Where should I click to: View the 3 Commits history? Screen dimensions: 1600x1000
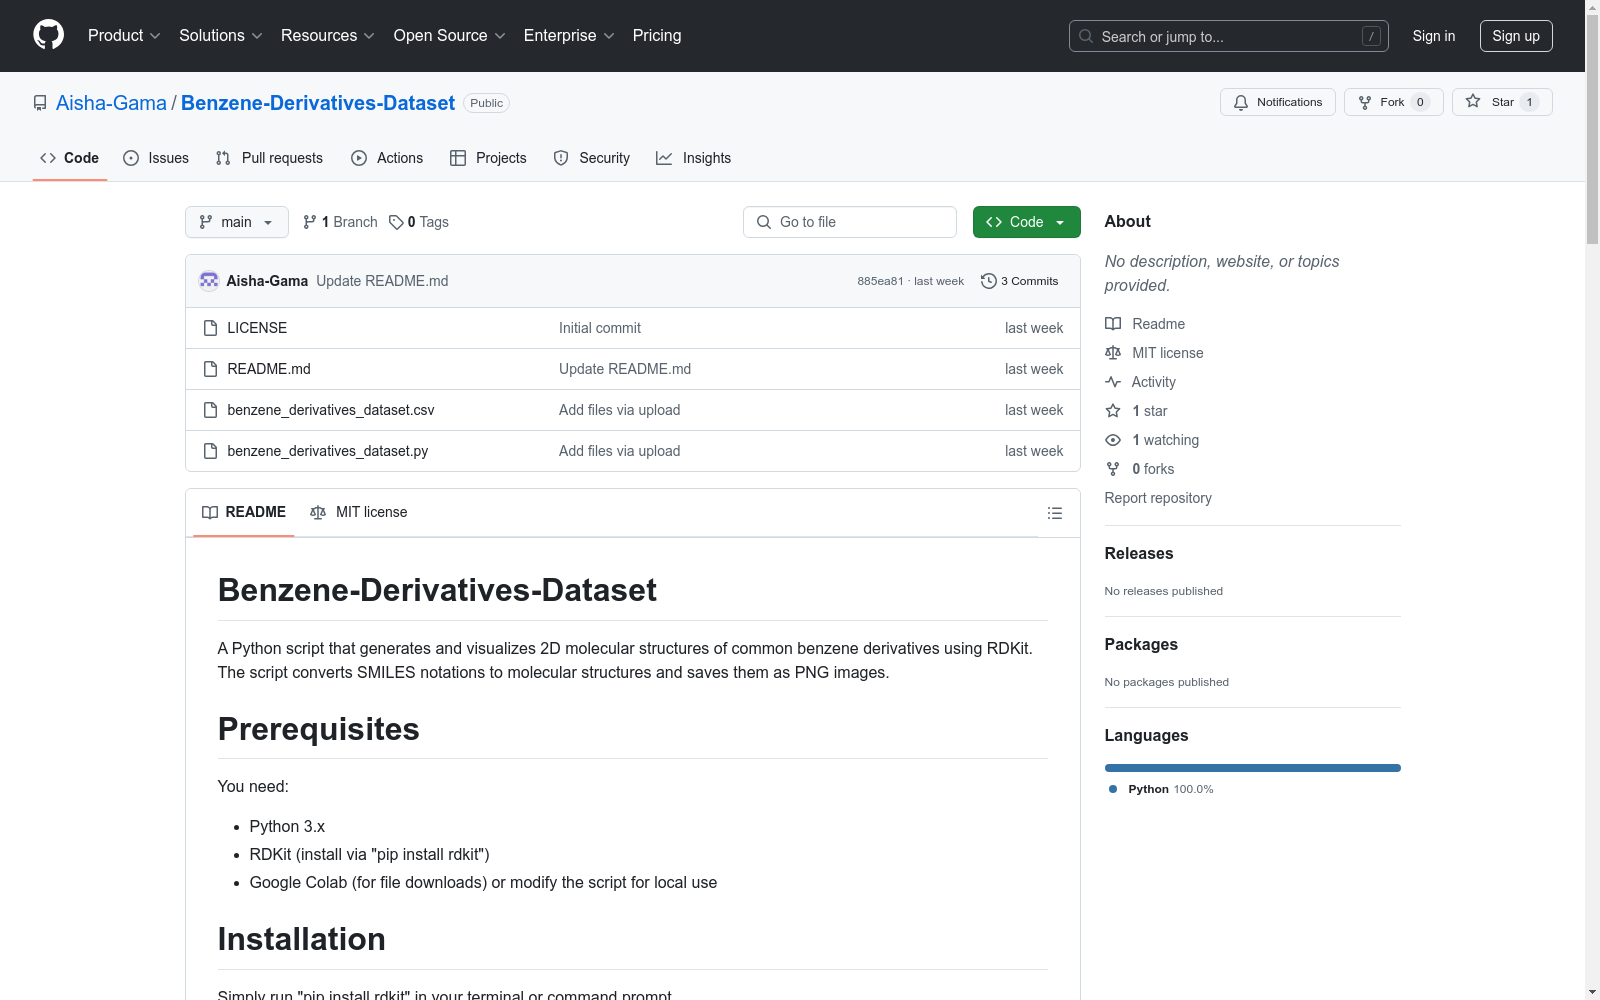pyautogui.click(x=1020, y=281)
